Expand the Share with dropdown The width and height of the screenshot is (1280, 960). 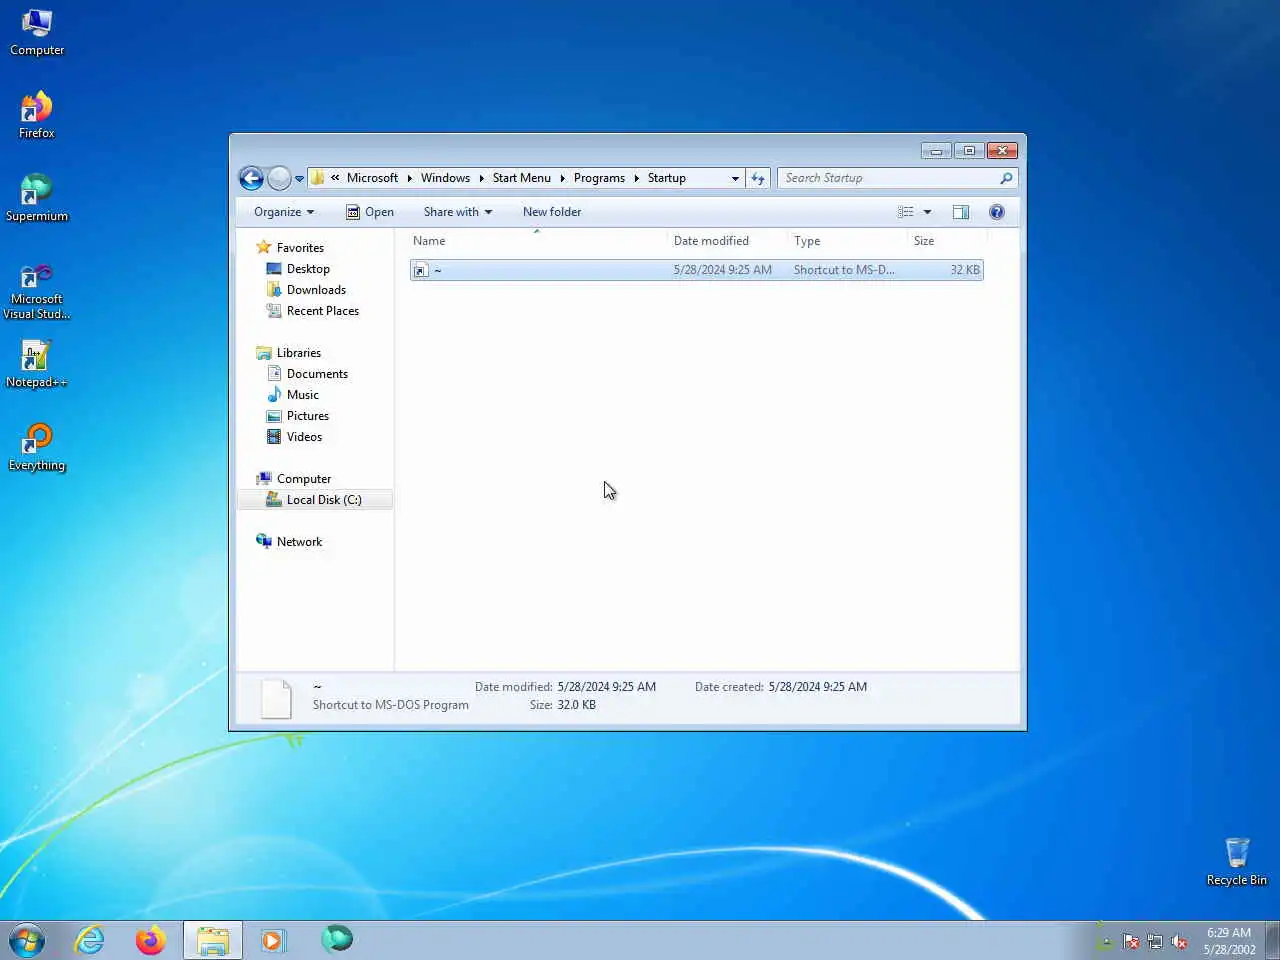458,212
